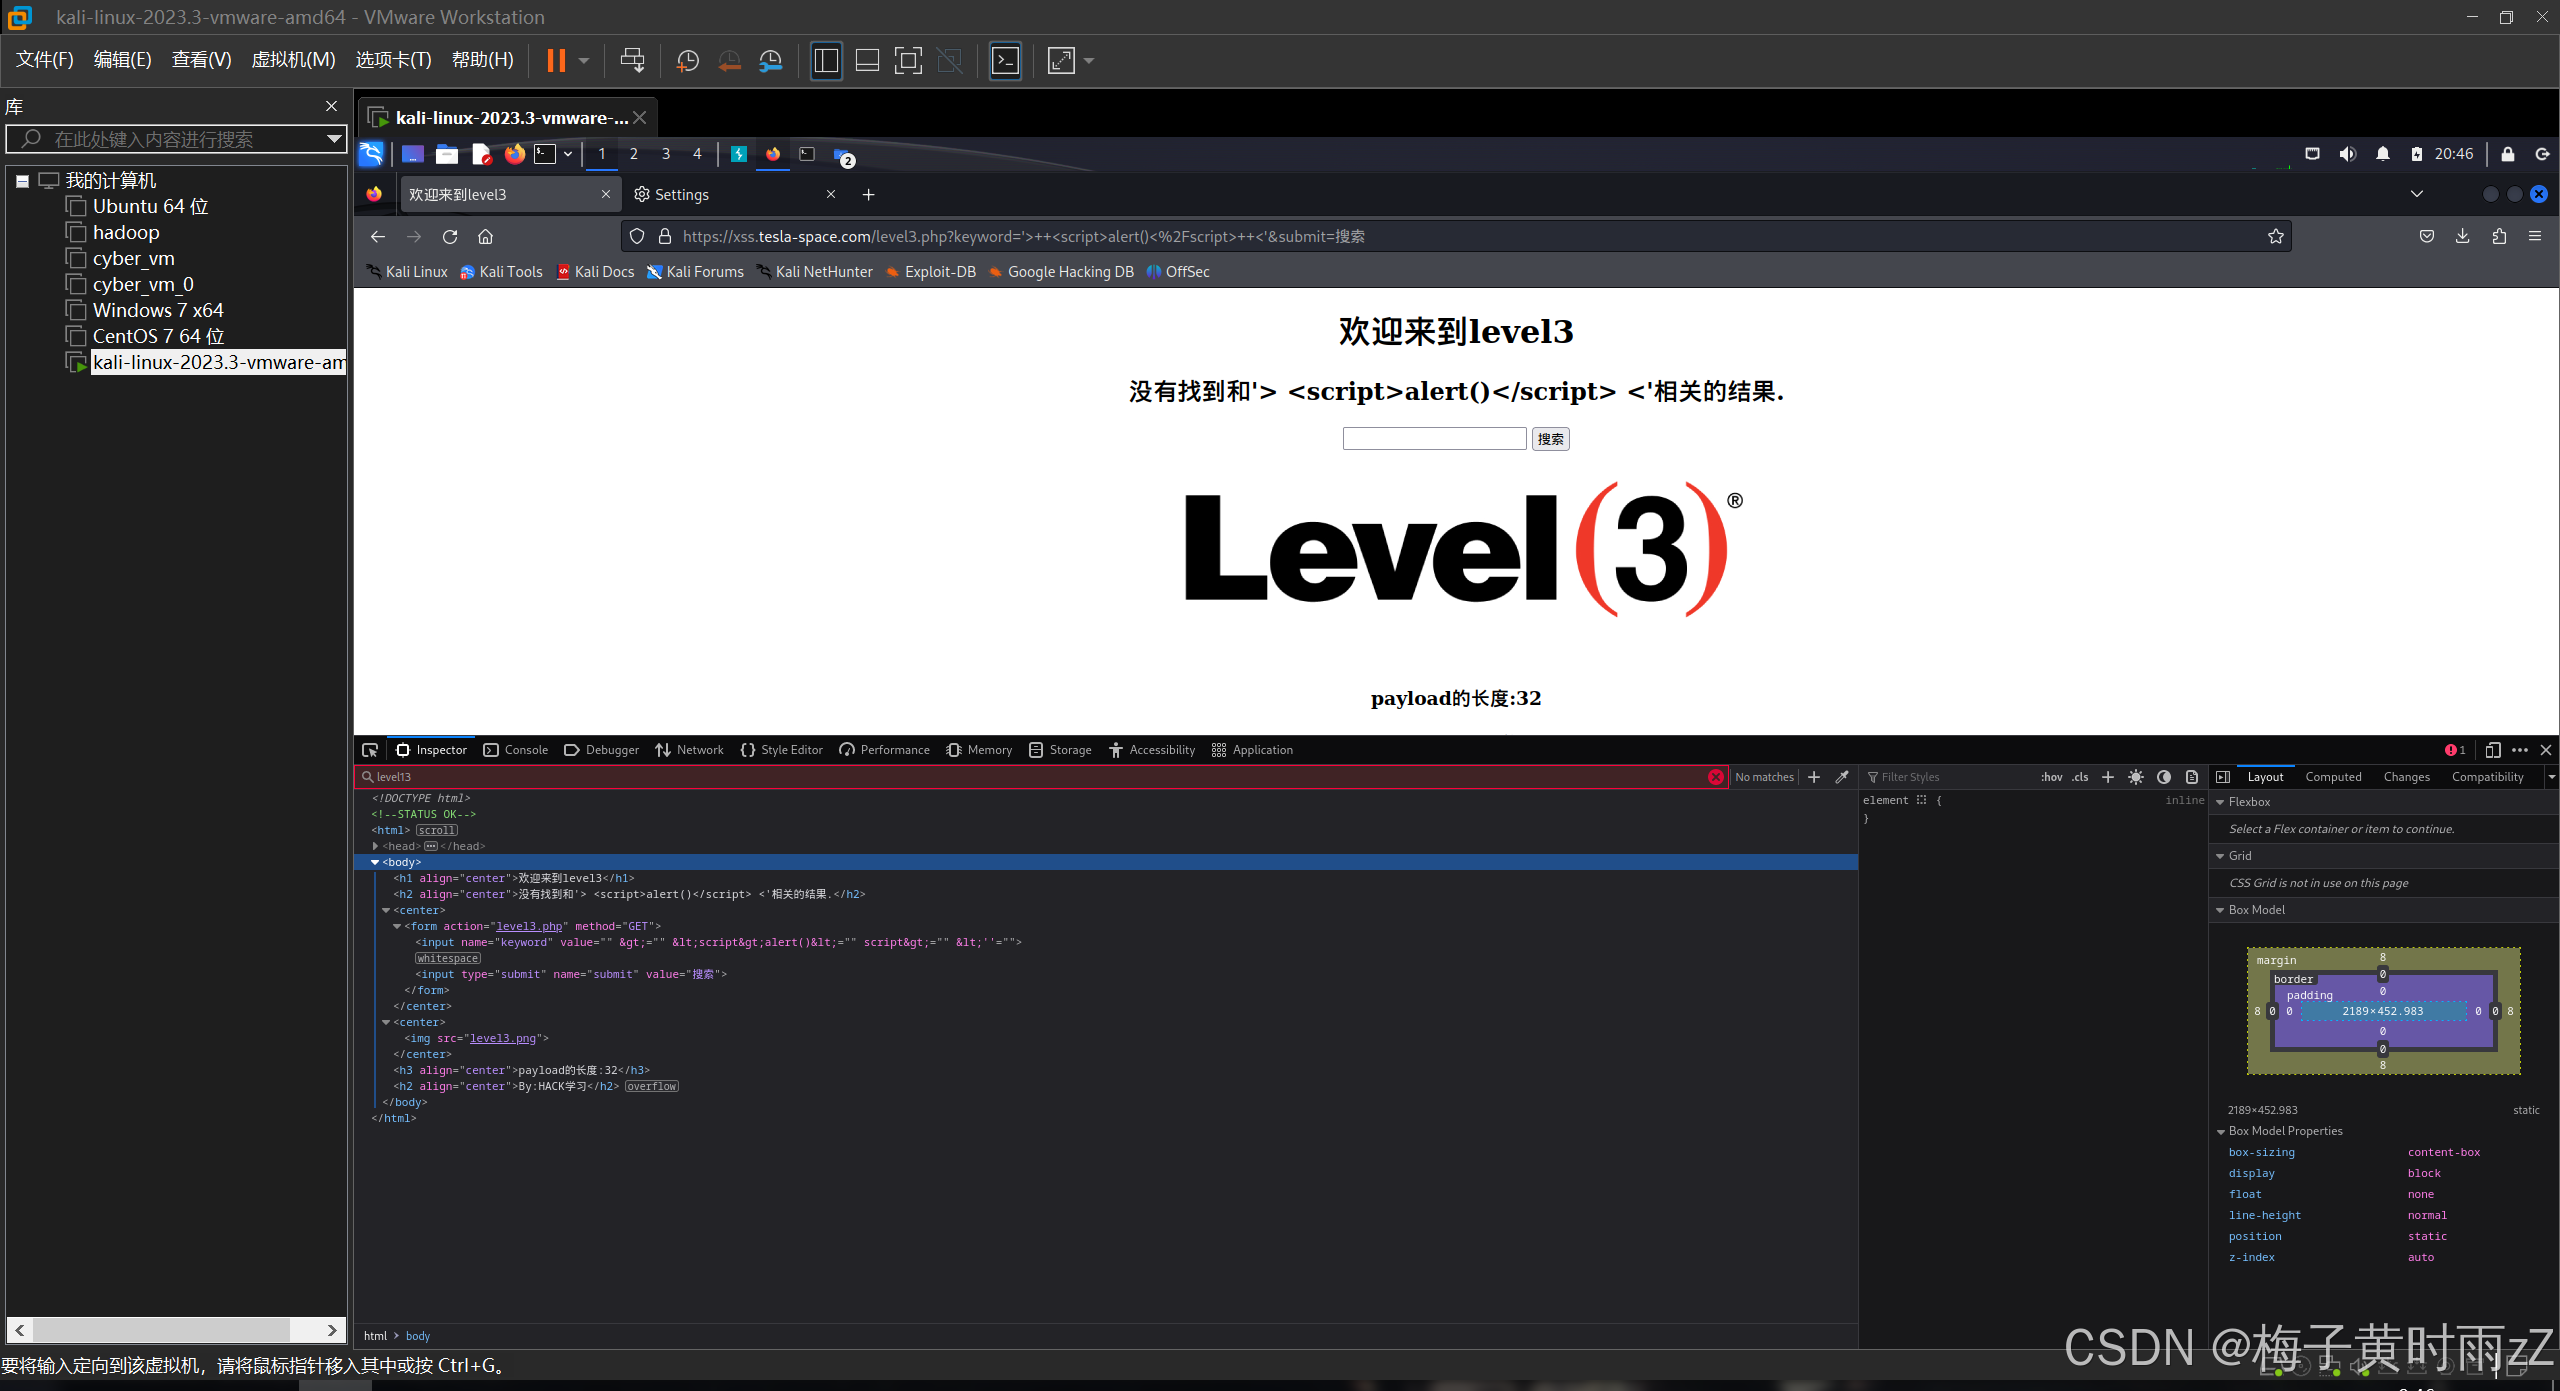Click the keyword search input field

(x=1435, y=439)
